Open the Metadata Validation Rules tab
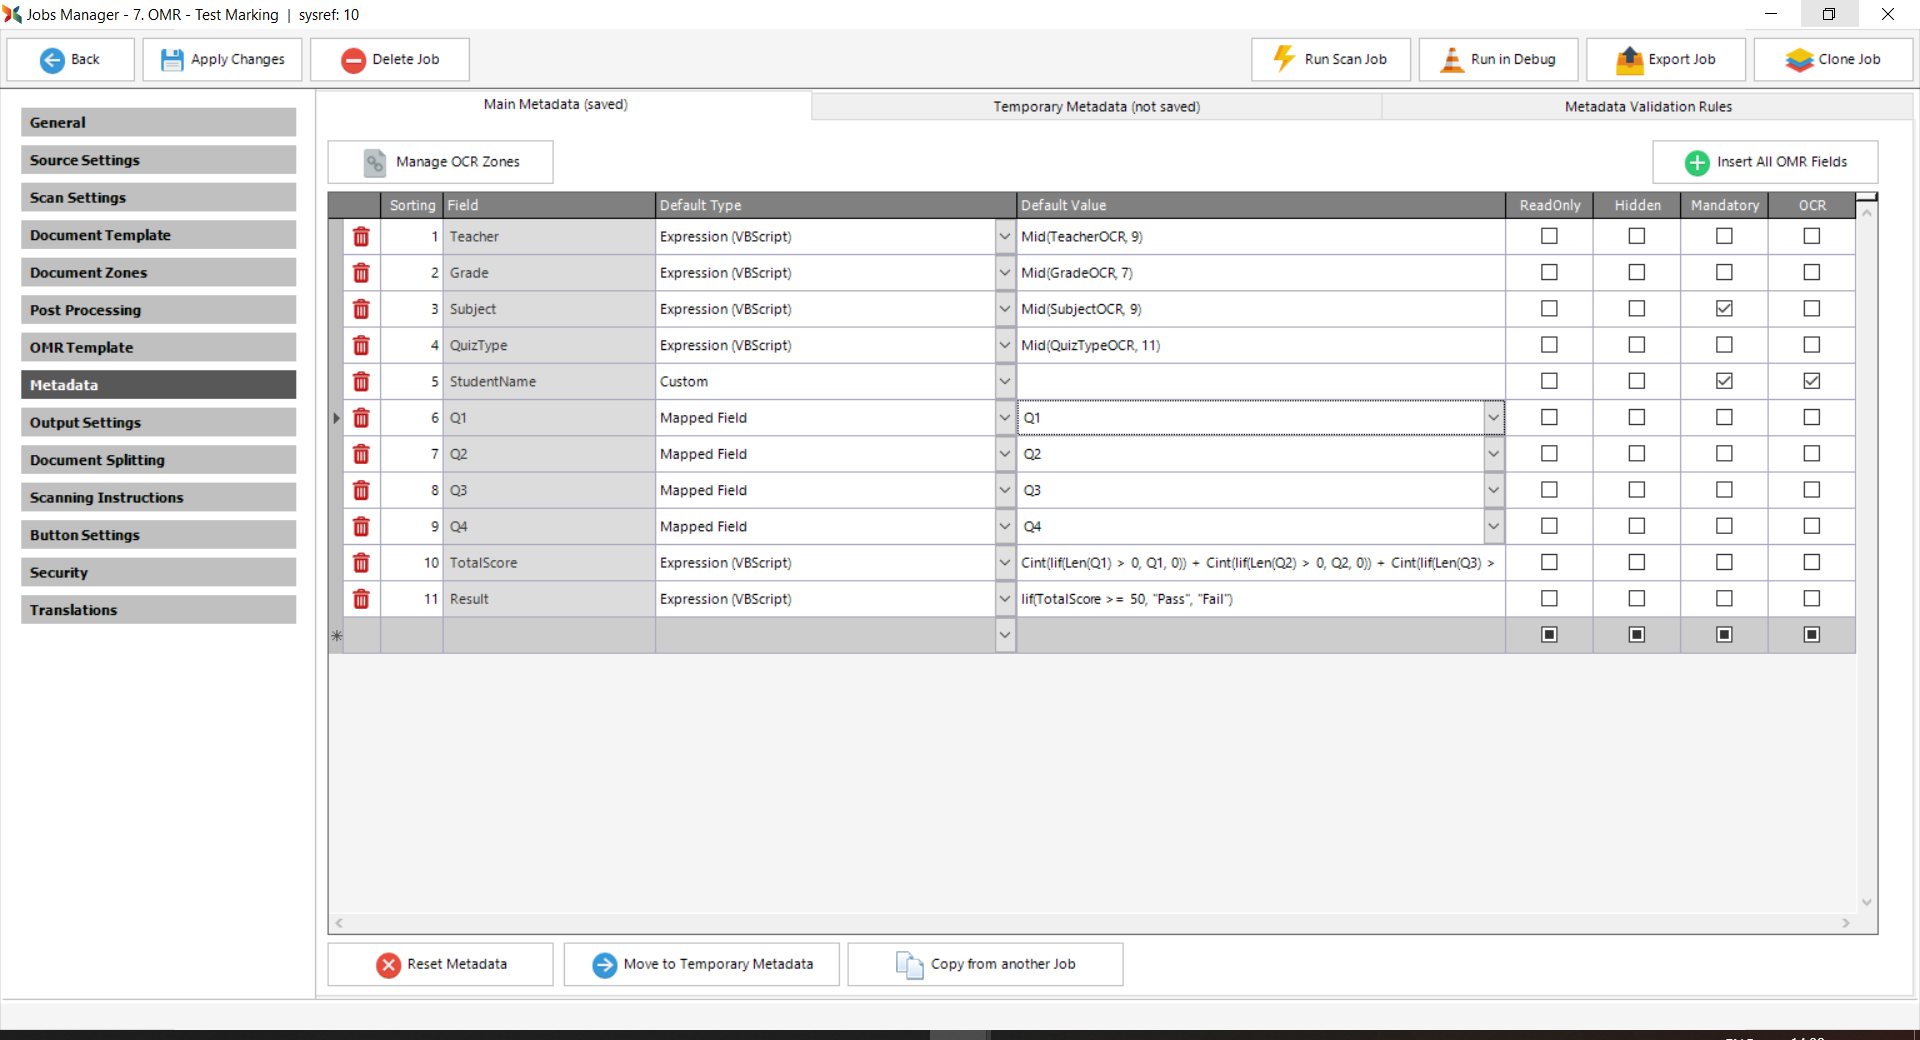1920x1040 pixels. 1647,106
